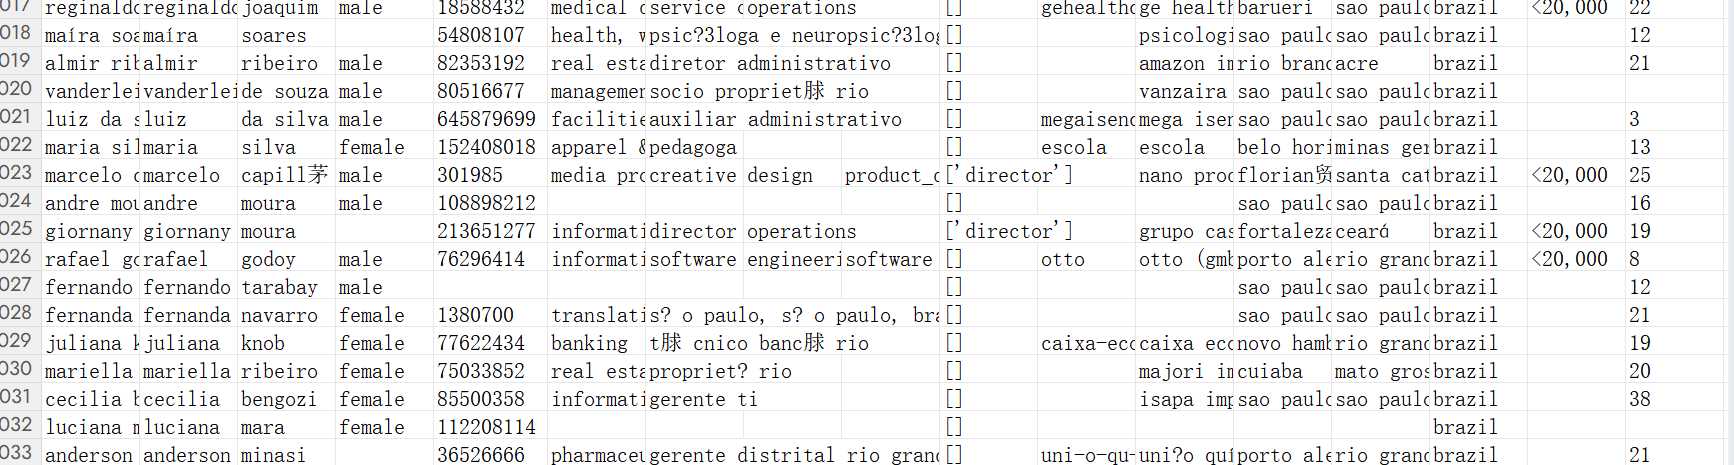This screenshot has height=465, width=1734.
Task: Select 'female' cell in luciana row
Action: pyautogui.click(x=384, y=427)
